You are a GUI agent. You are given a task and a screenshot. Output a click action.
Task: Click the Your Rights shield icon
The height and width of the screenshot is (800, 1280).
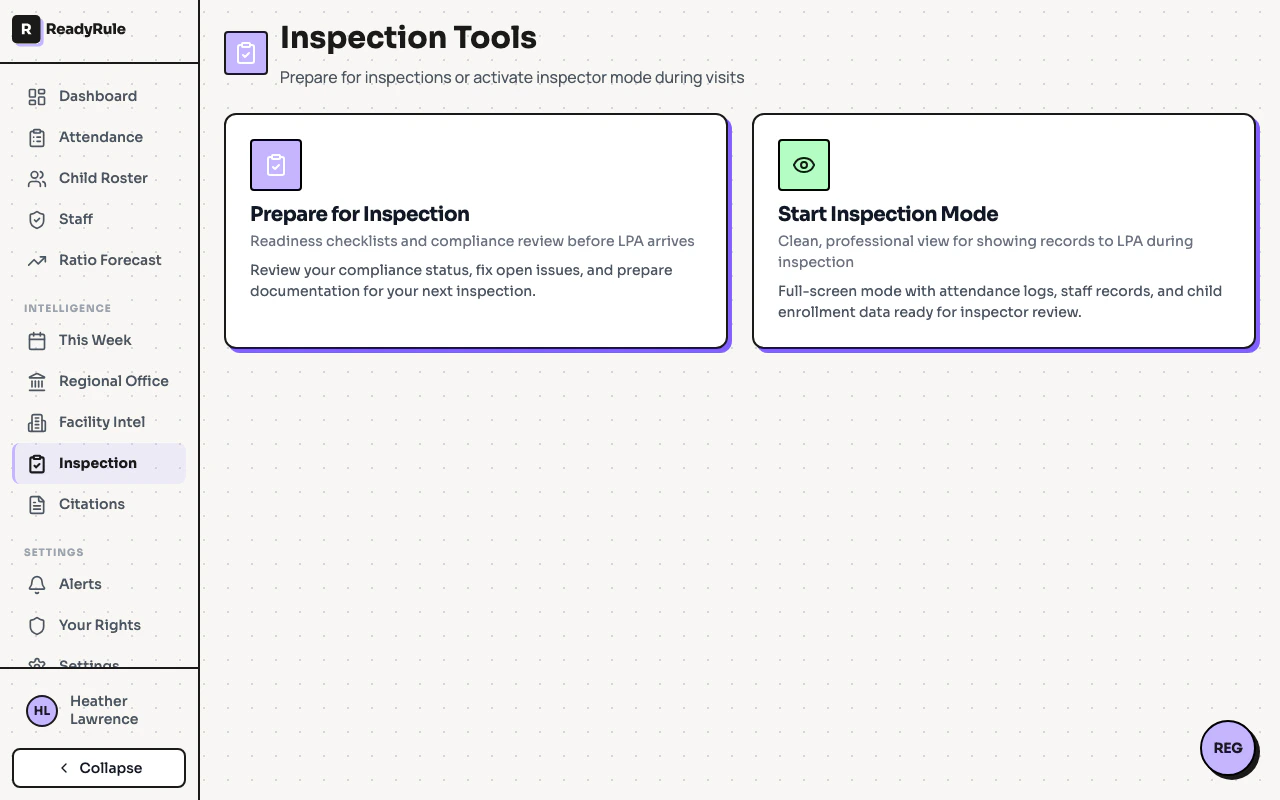(x=37, y=625)
